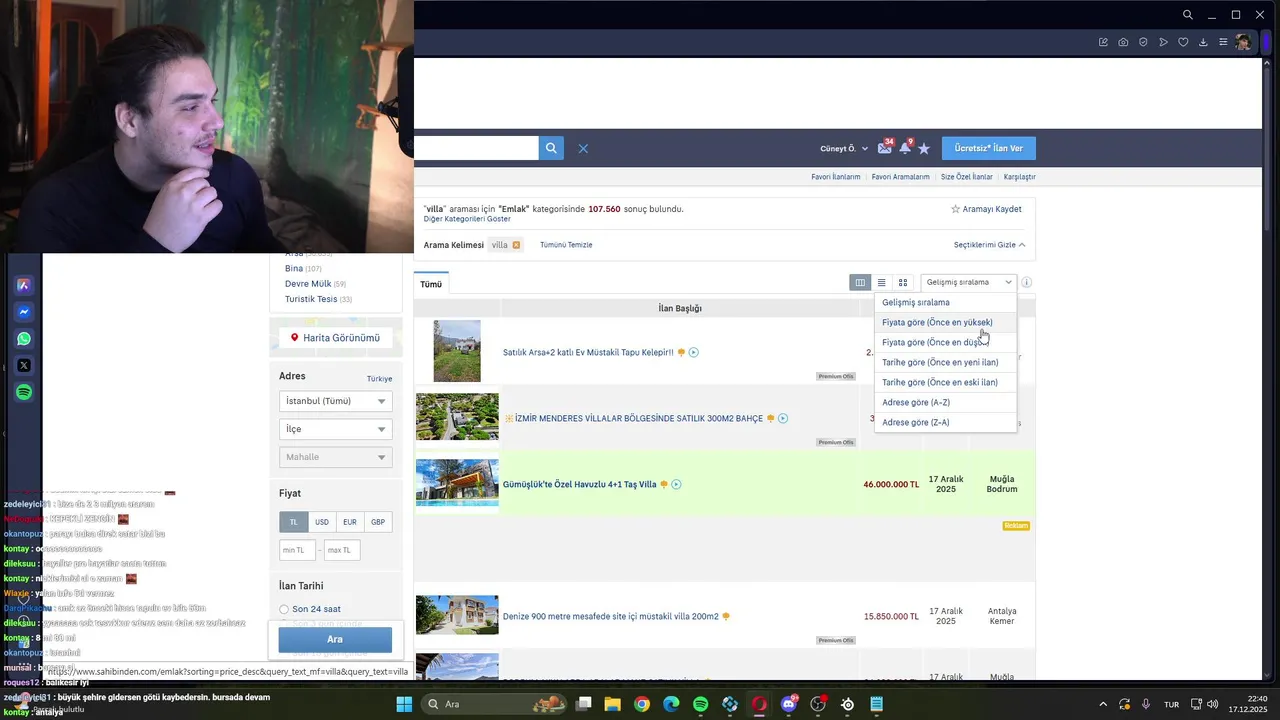
Task: Click Ücretsiz İlan Ver button
Action: coord(988,148)
